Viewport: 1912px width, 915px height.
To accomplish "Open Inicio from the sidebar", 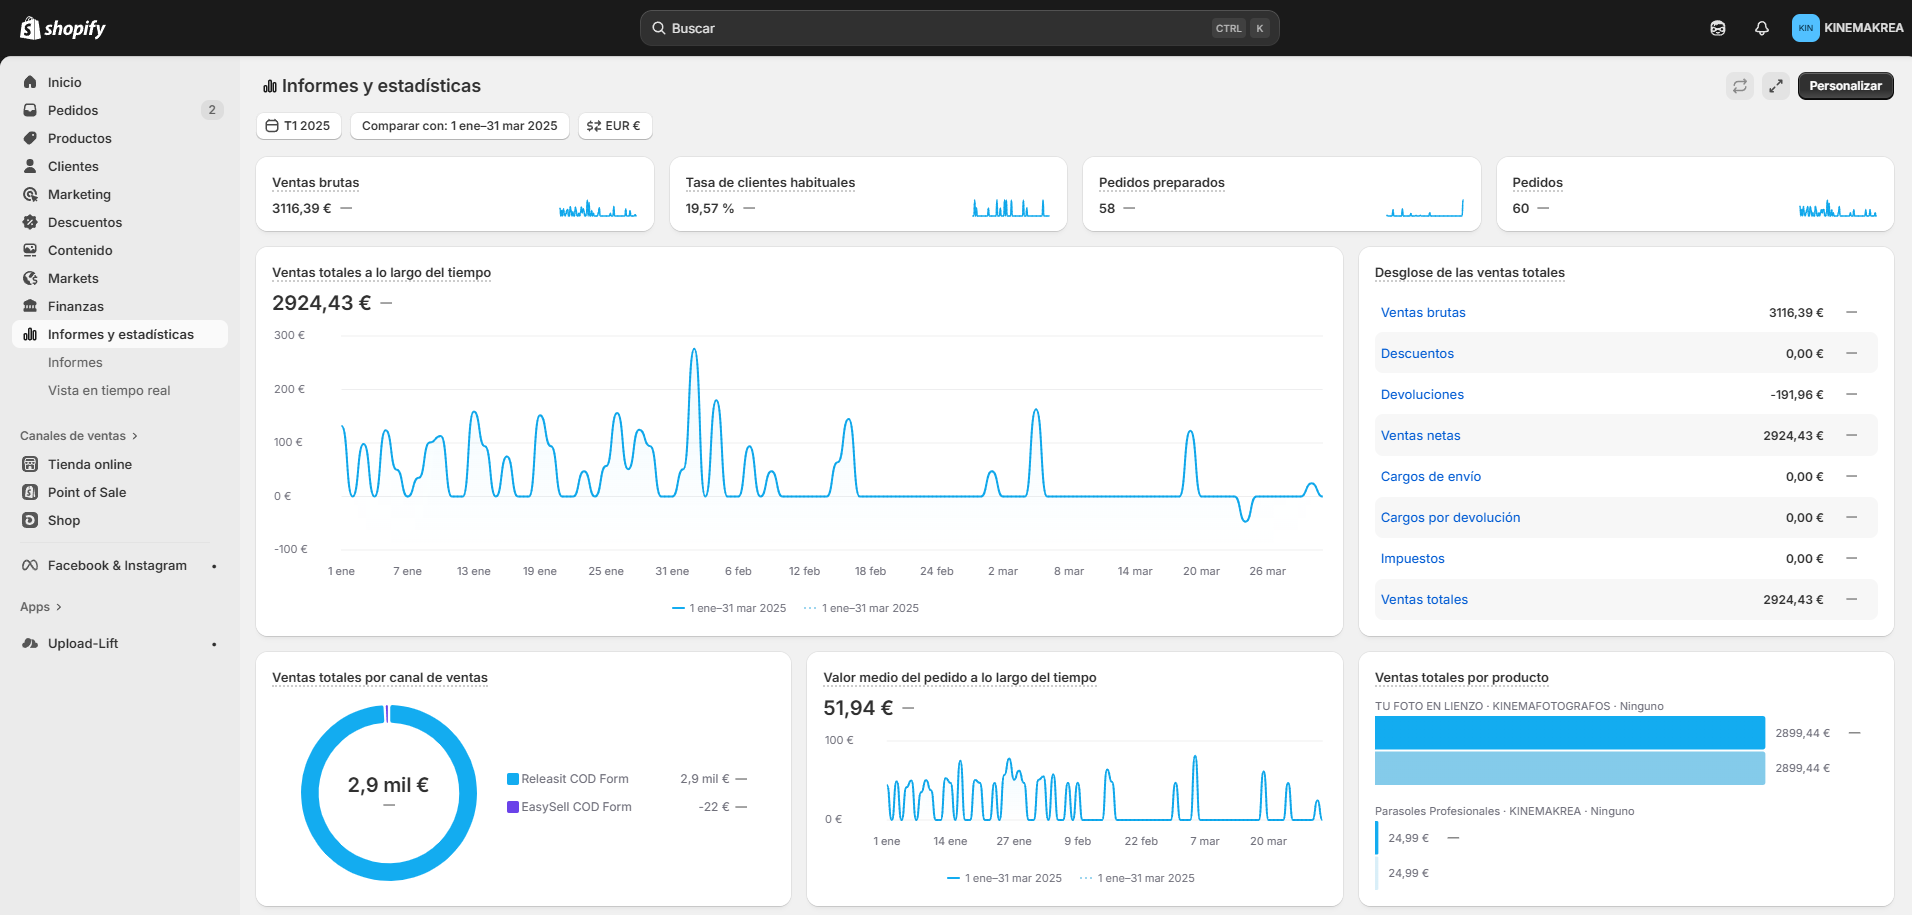I will 65,82.
